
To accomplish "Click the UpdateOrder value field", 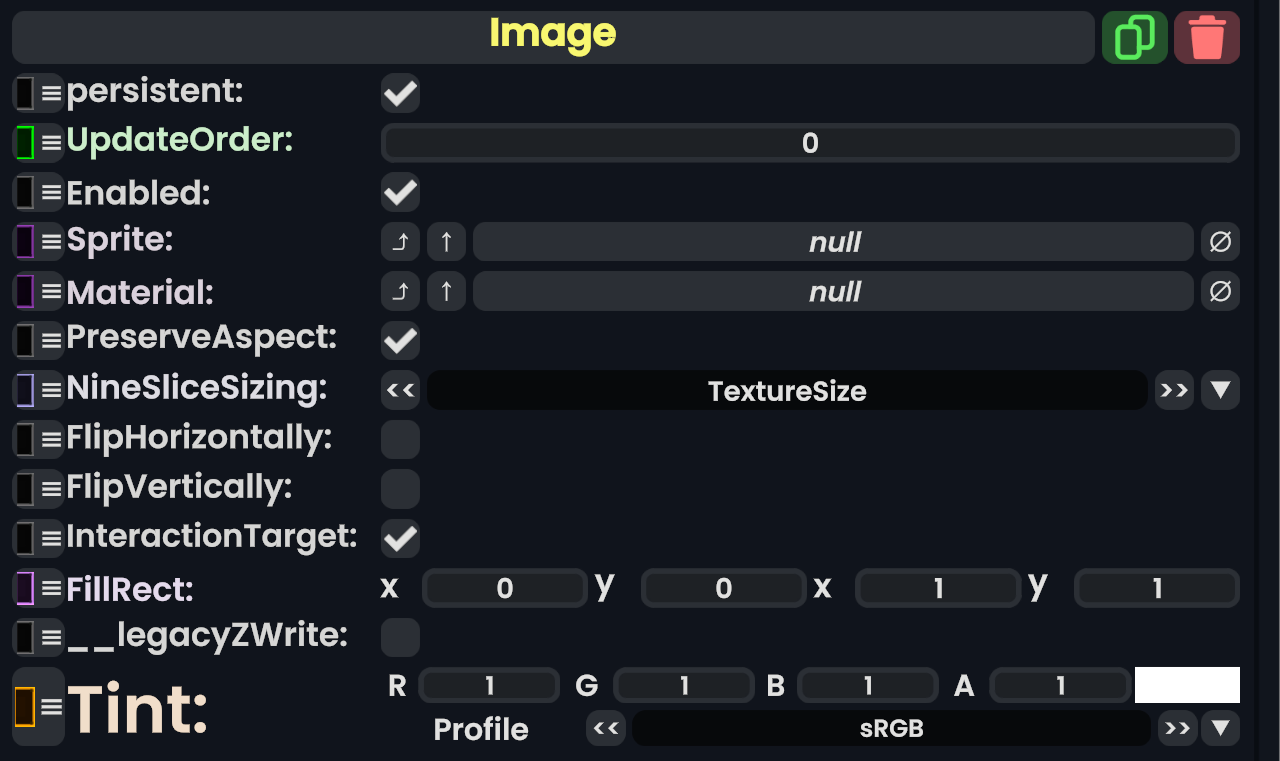I will pyautogui.click(x=810, y=143).
